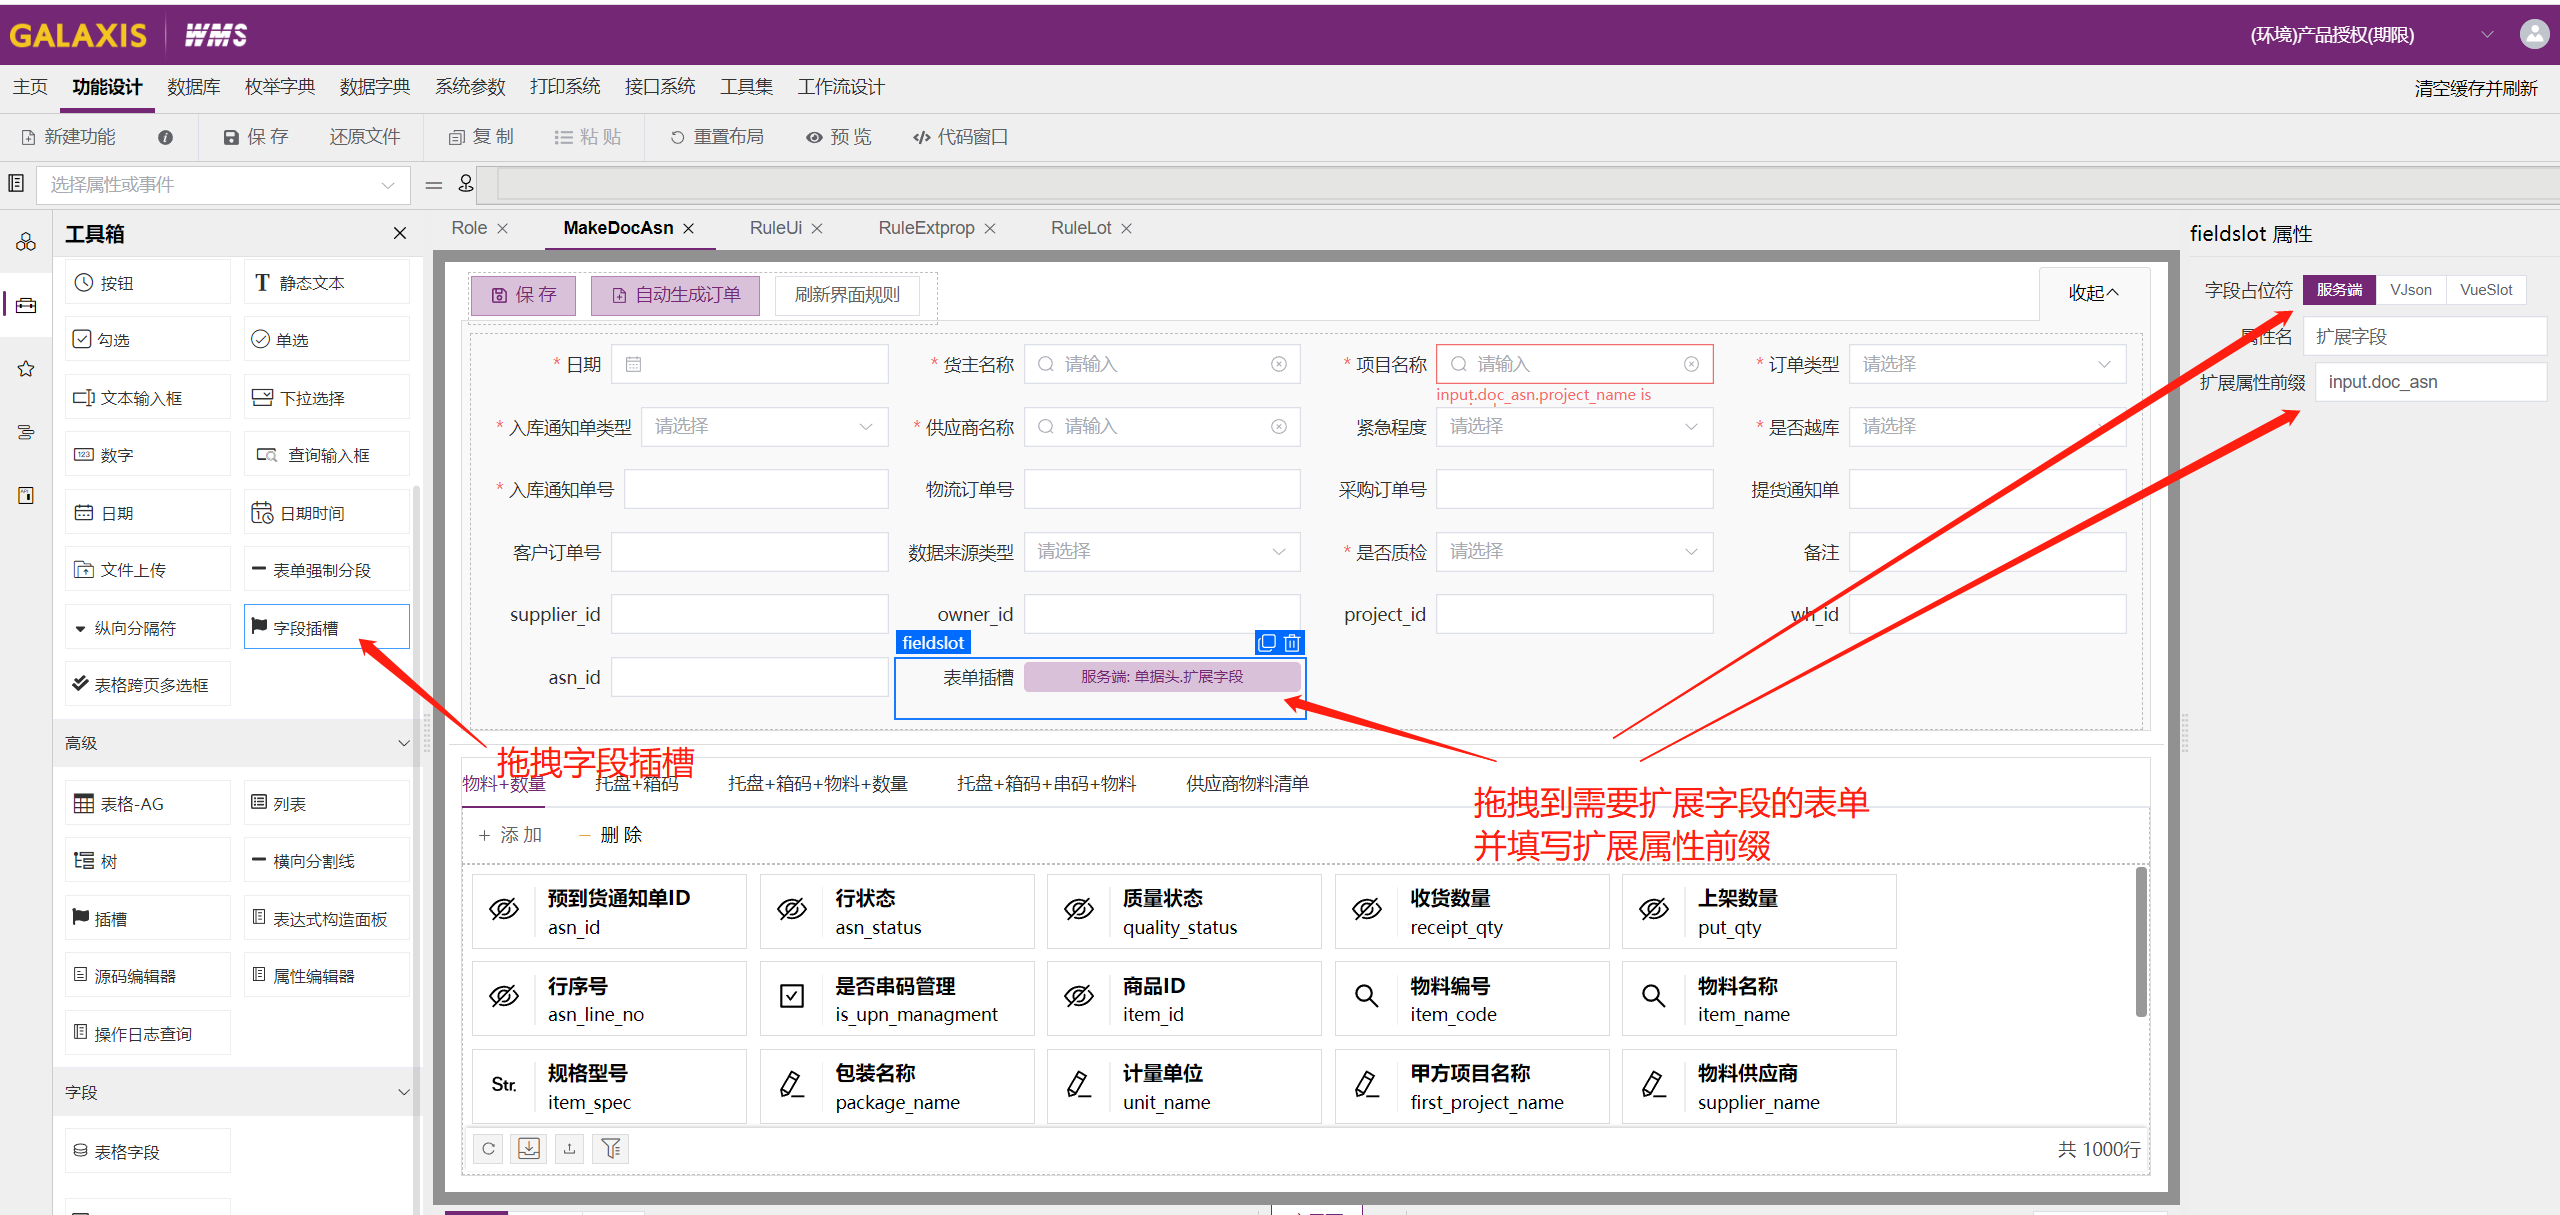Open the 是否质检 dropdown
Screen dimensions: 2560x1215
(1574, 552)
